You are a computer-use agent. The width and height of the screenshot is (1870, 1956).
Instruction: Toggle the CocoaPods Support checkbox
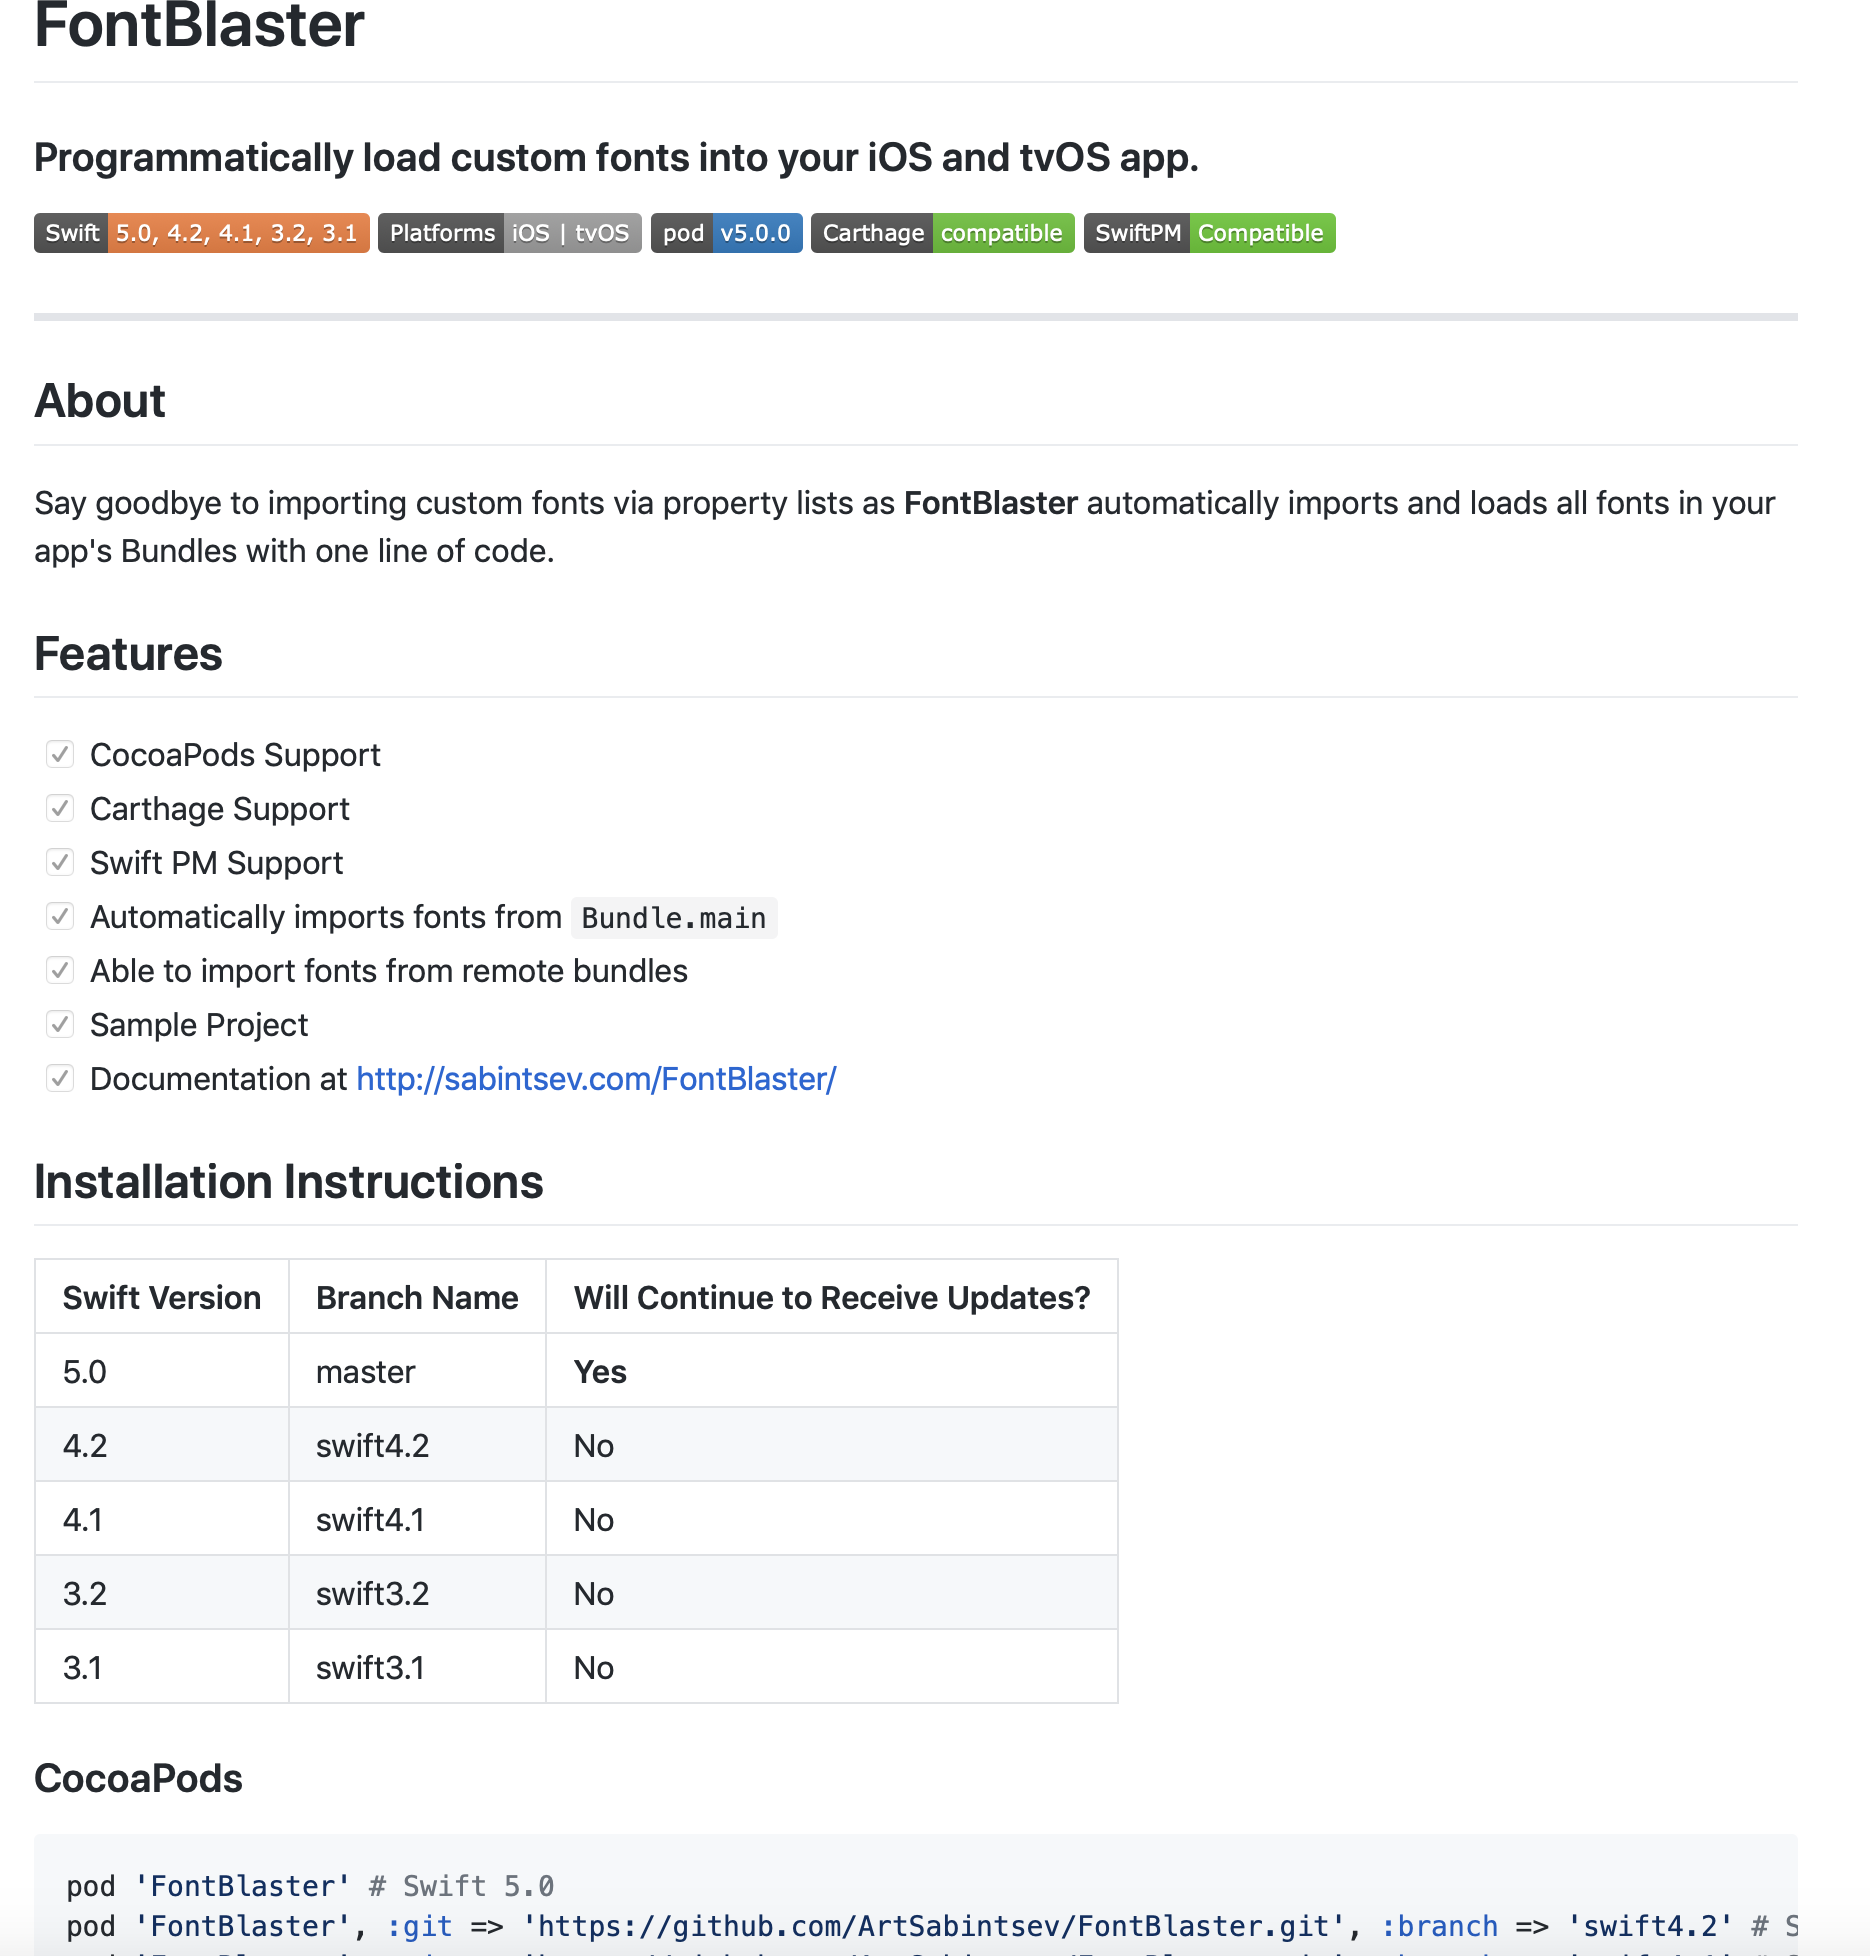60,754
